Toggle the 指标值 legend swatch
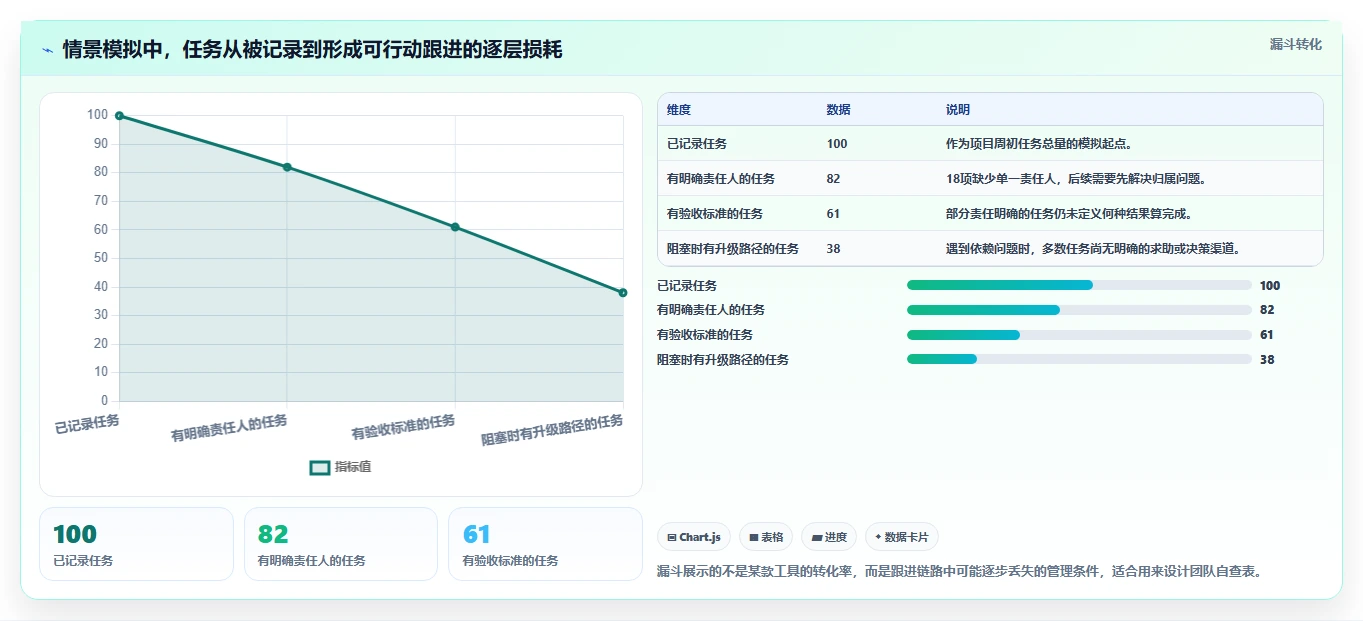The image size is (1363, 621). (320, 467)
